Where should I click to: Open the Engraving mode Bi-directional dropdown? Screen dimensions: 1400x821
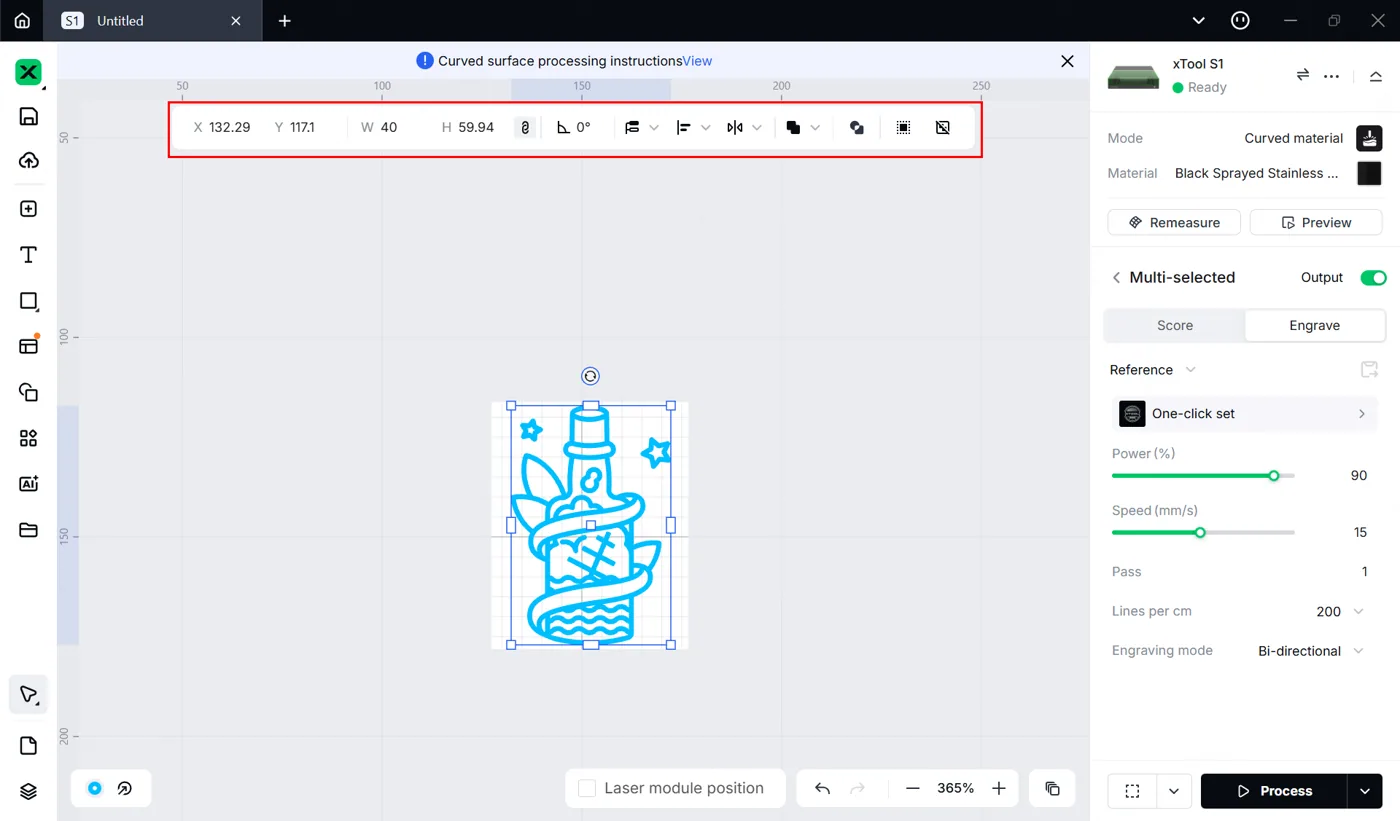coord(1311,651)
